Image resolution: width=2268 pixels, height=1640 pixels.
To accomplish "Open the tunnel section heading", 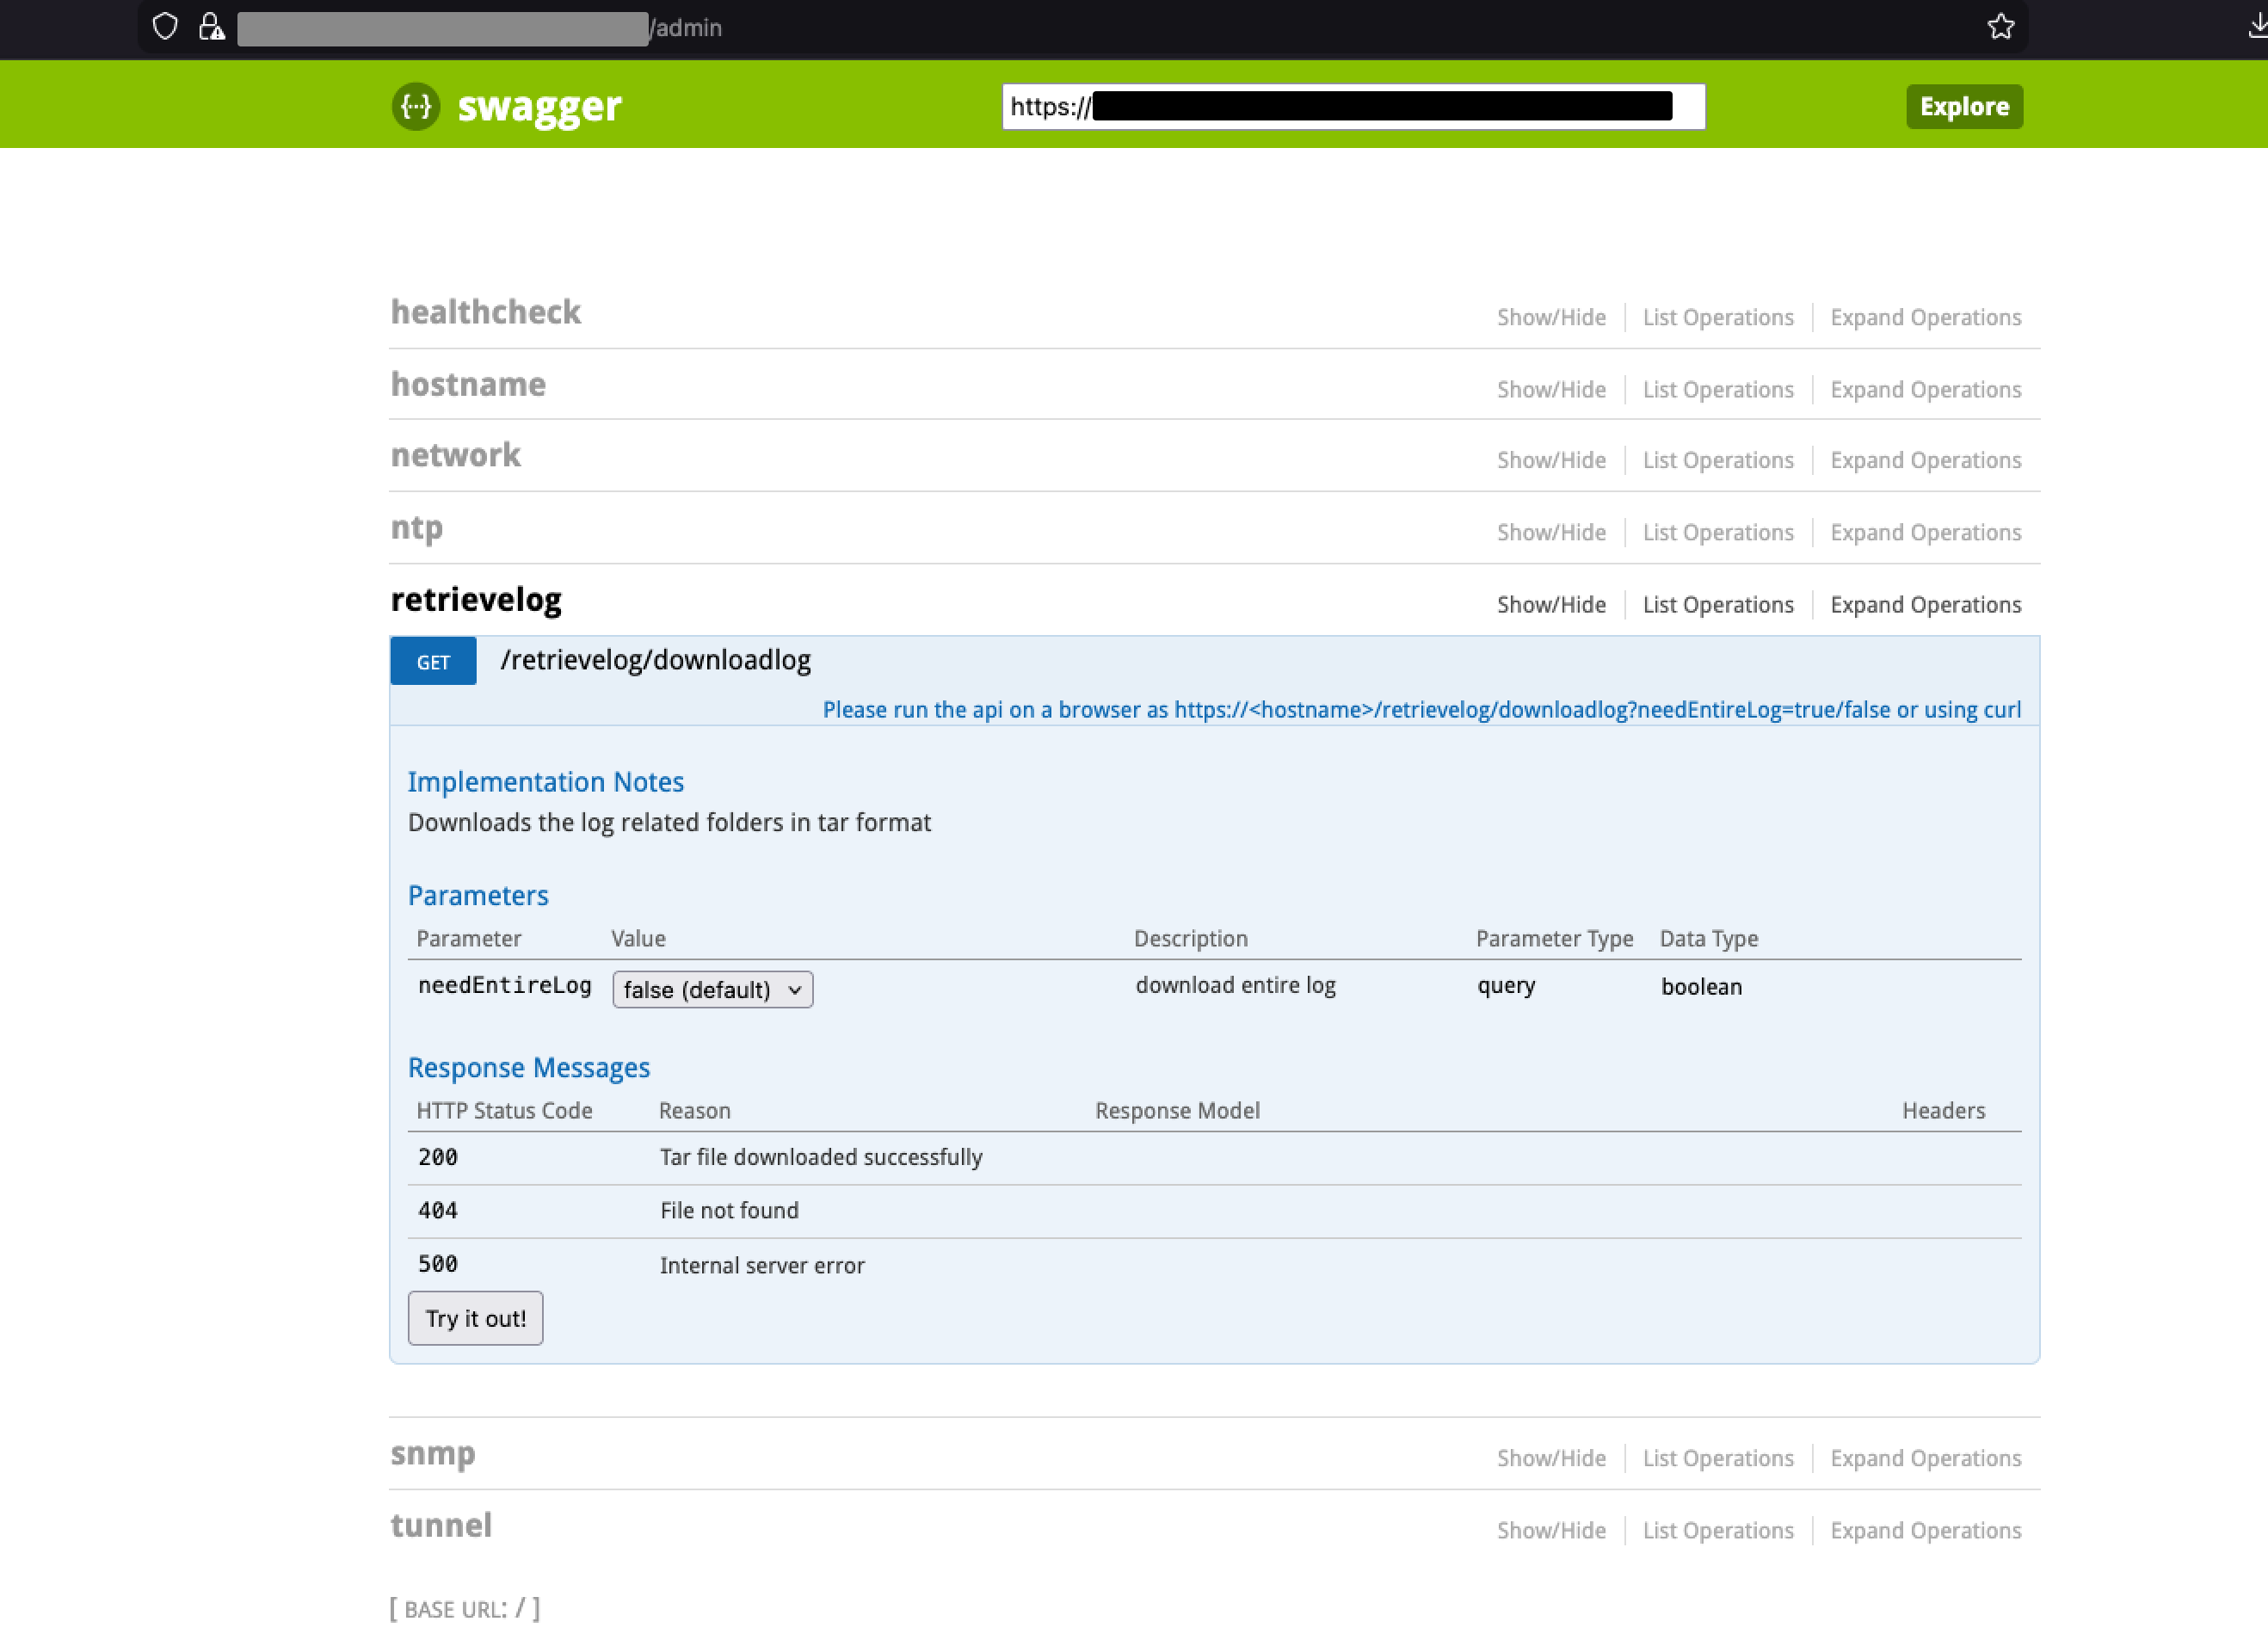I will 441,1525.
